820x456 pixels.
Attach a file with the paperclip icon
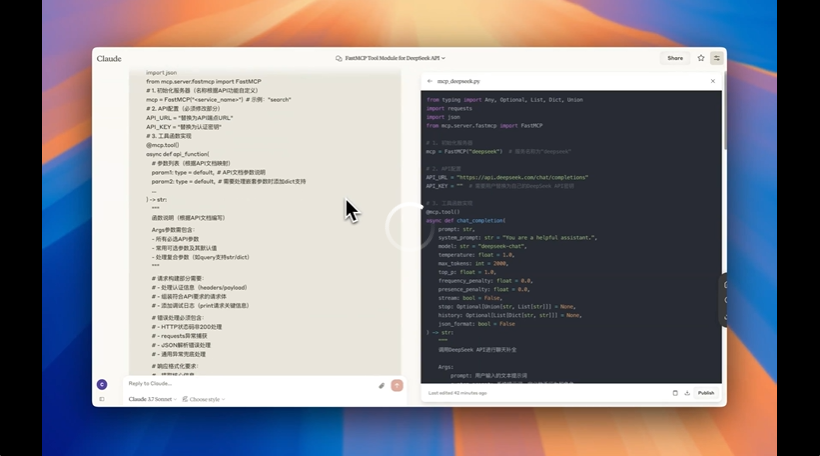click(x=381, y=386)
